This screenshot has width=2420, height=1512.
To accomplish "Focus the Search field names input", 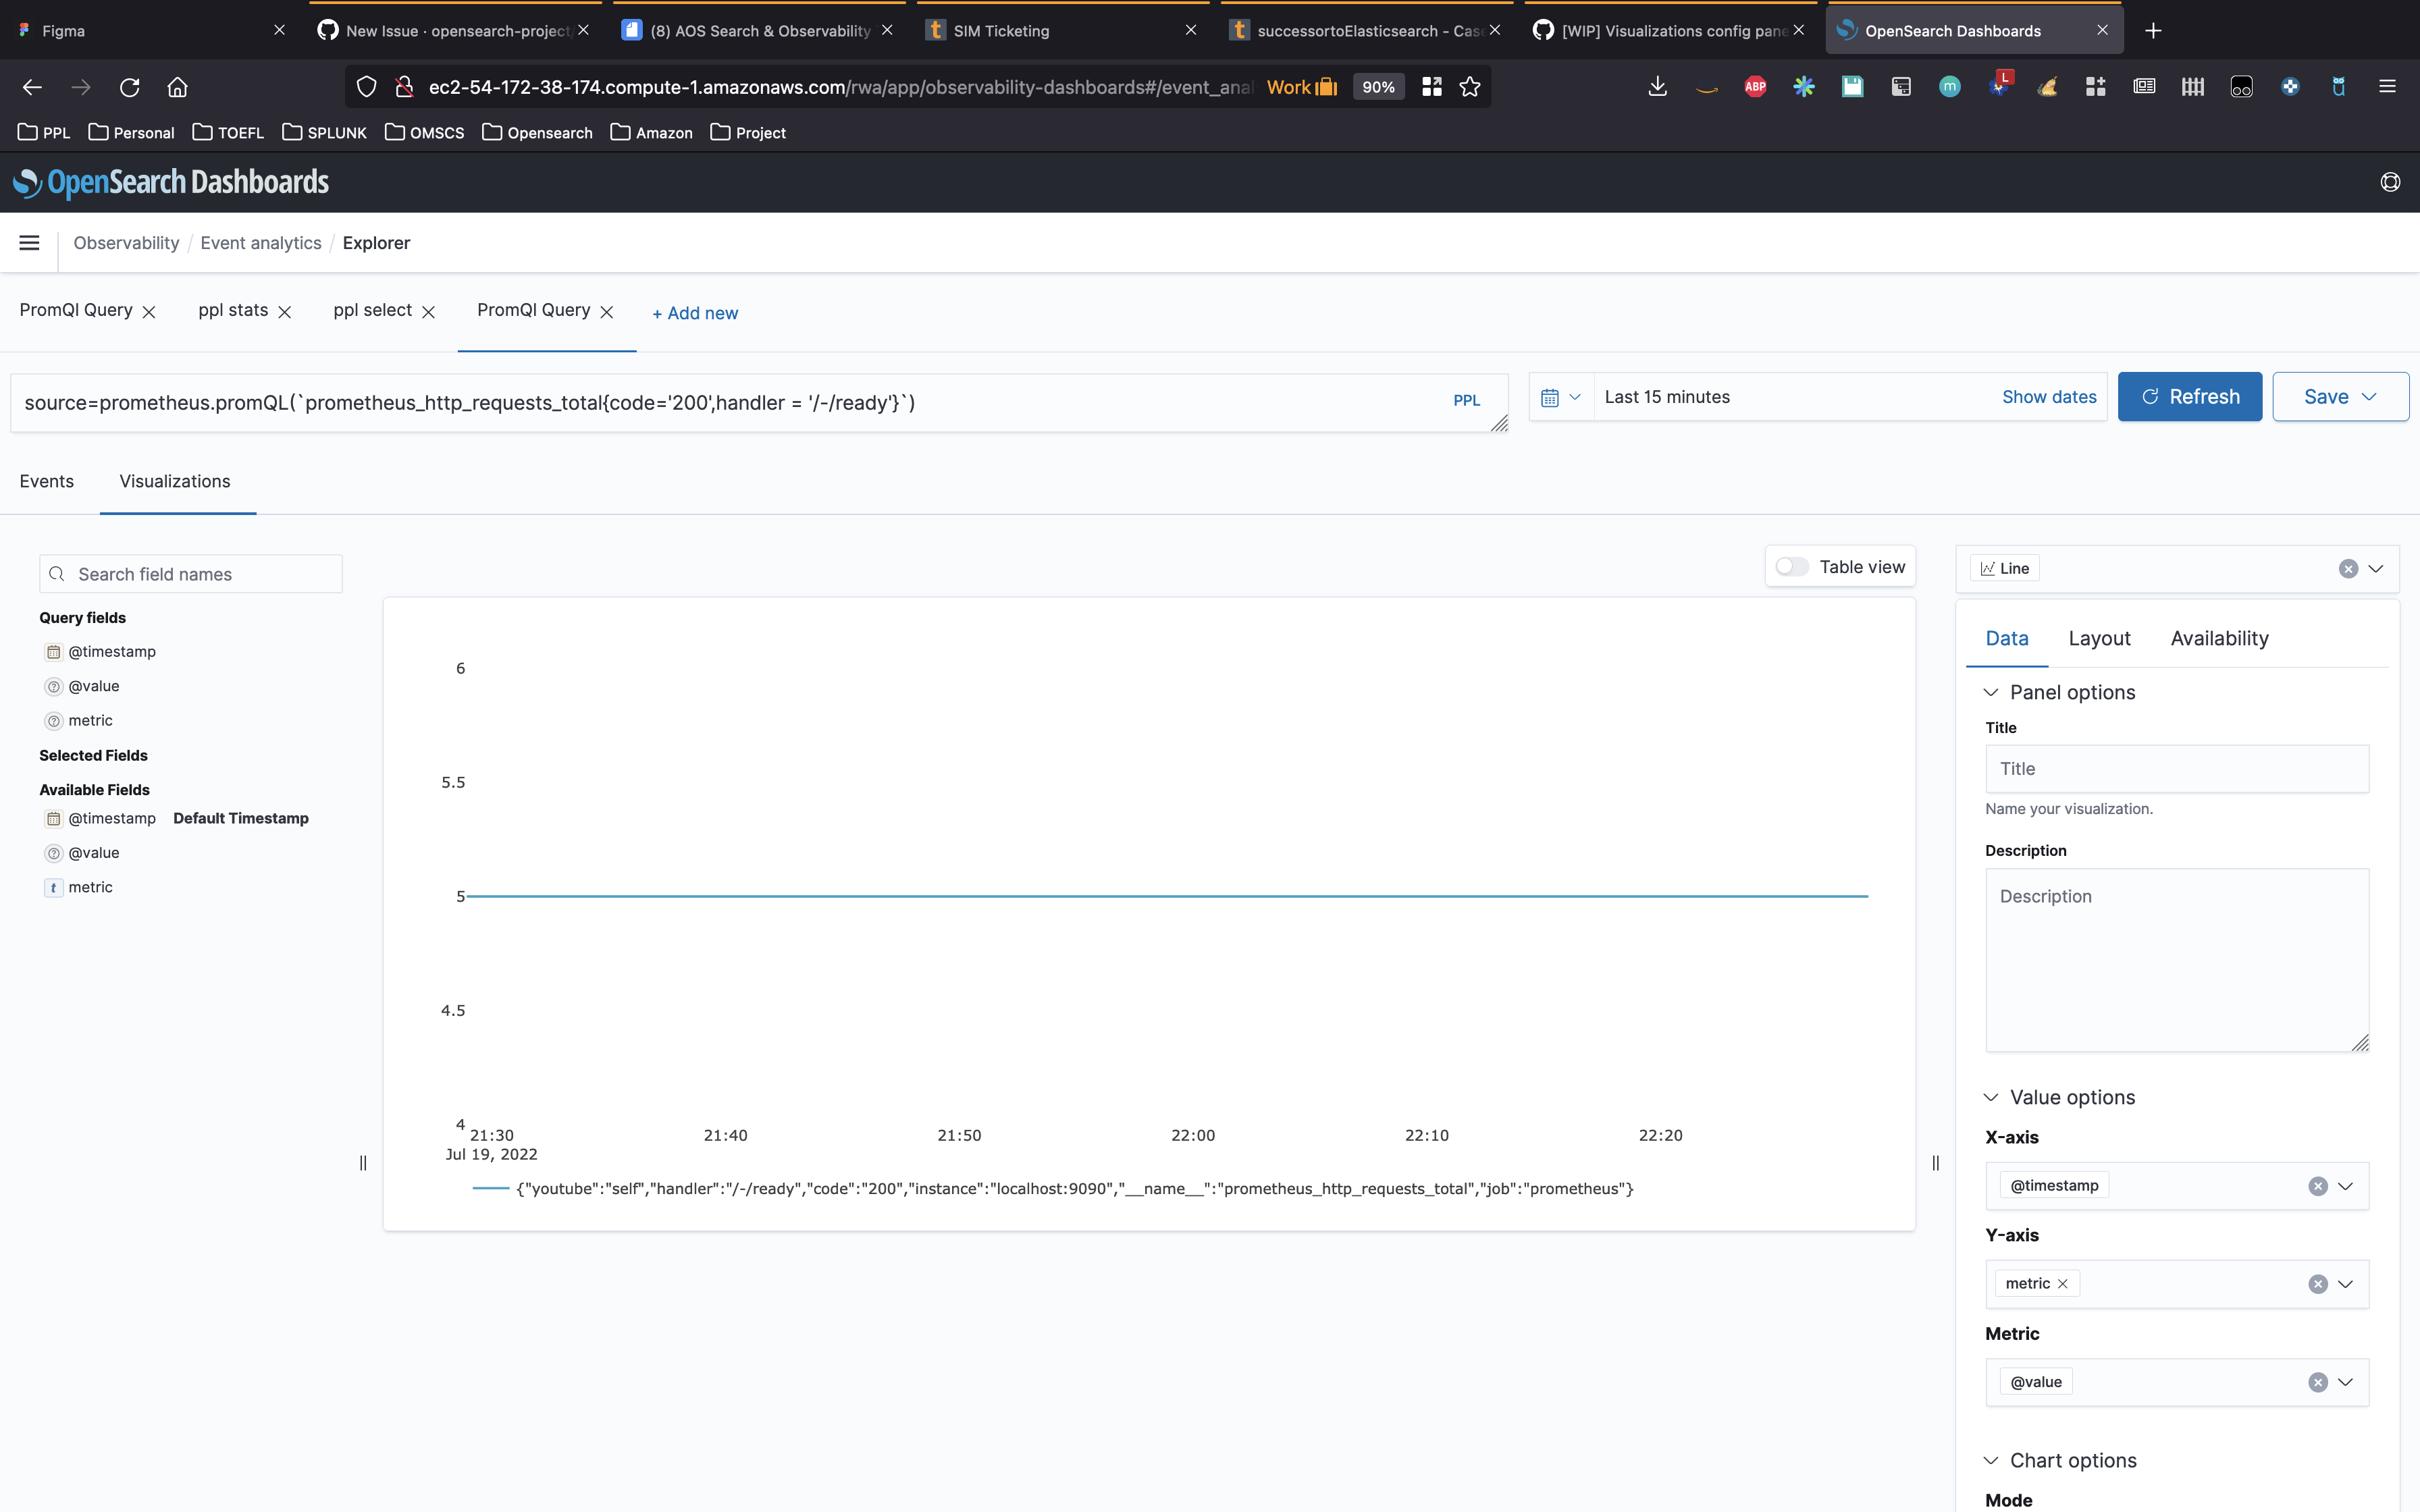I will [x=191, y=574].
